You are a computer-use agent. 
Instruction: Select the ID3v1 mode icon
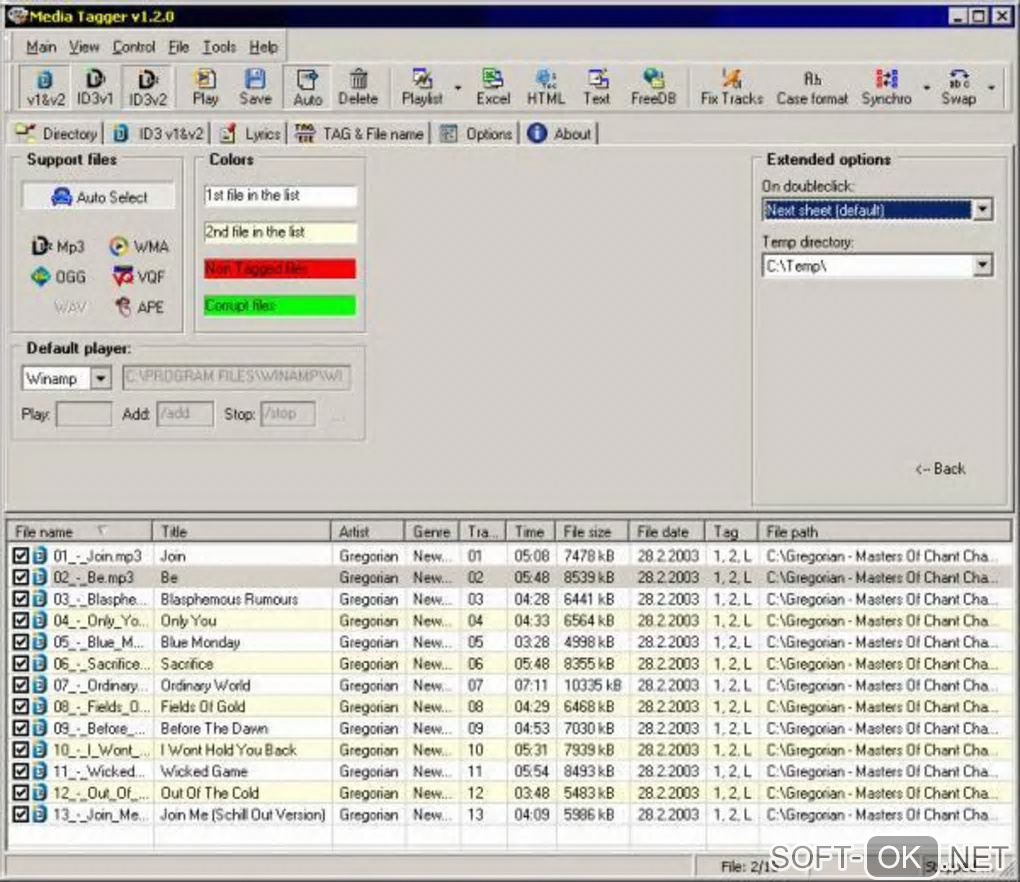(x=95, y=87)
